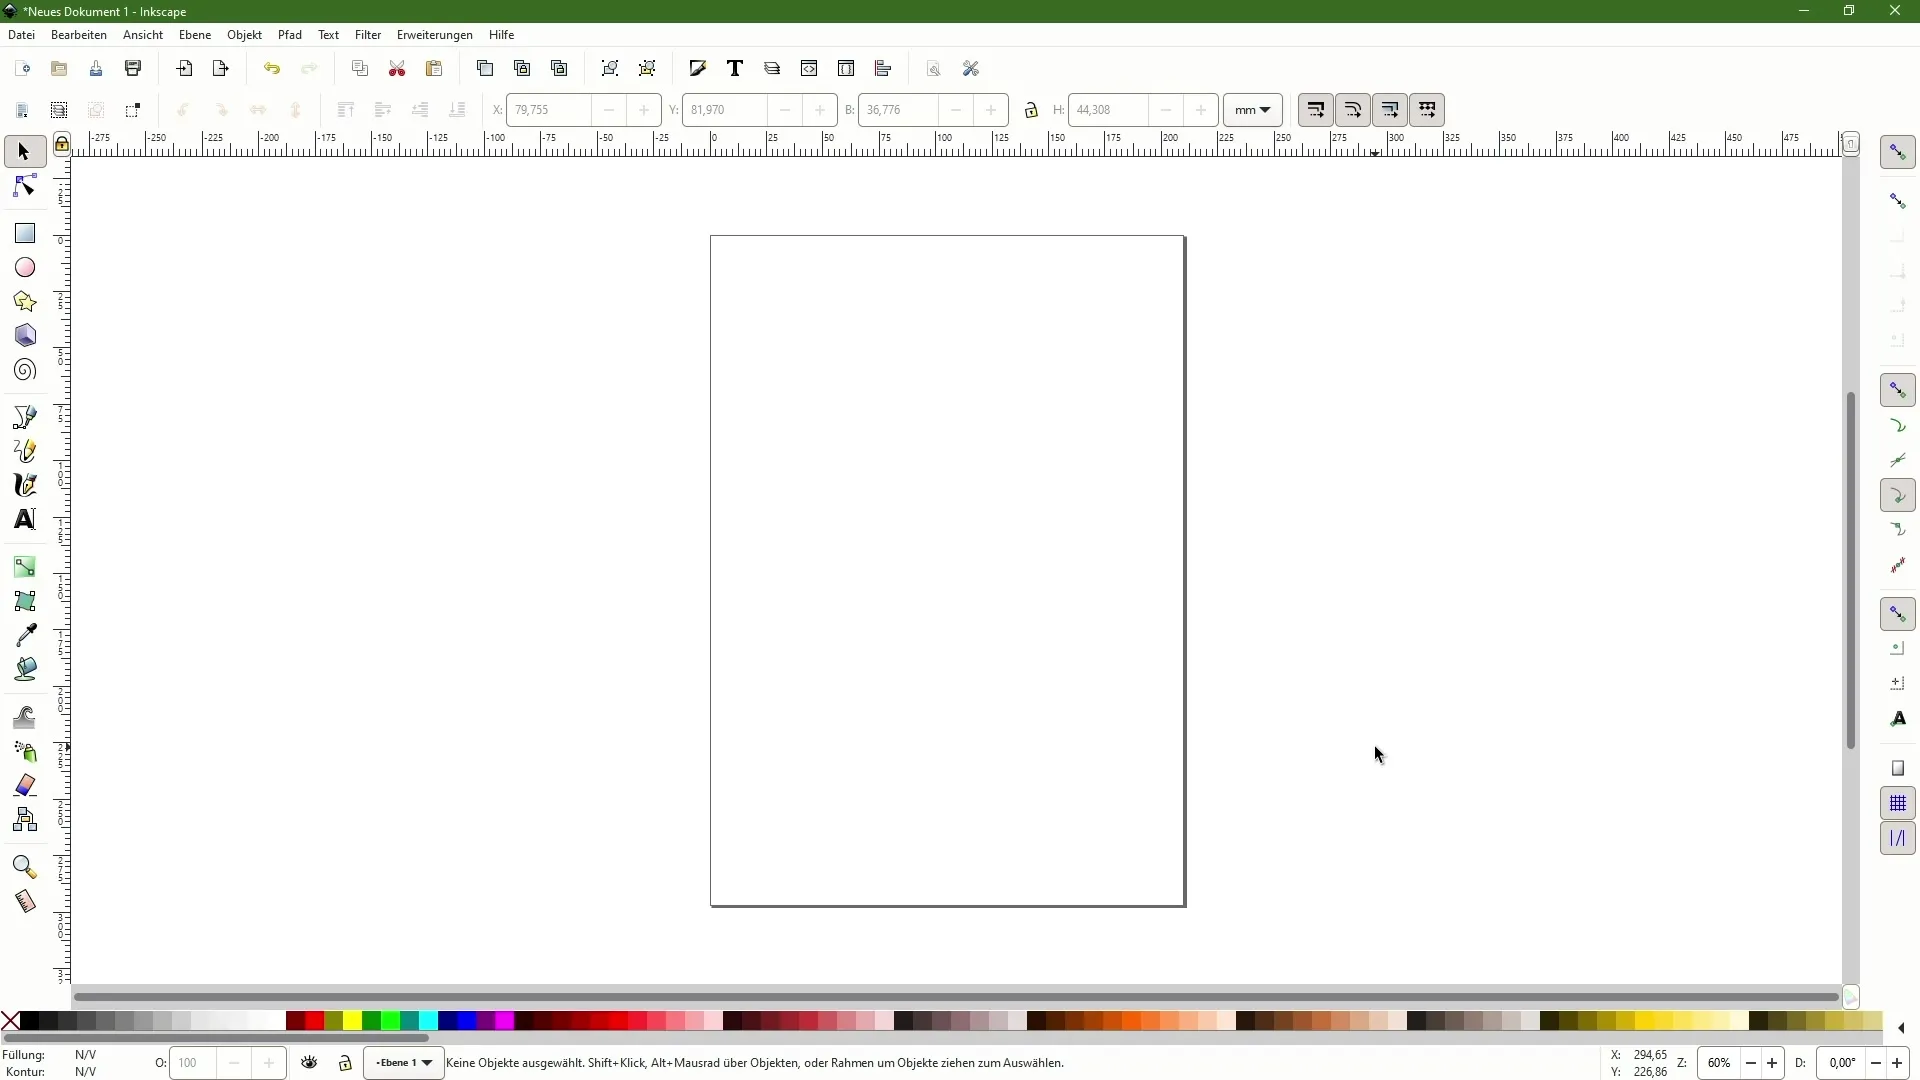Image resolution: width=1920 pixels, height=1080 pixels.
Task: Select the 3D box tool
Action: click(24, 335)
